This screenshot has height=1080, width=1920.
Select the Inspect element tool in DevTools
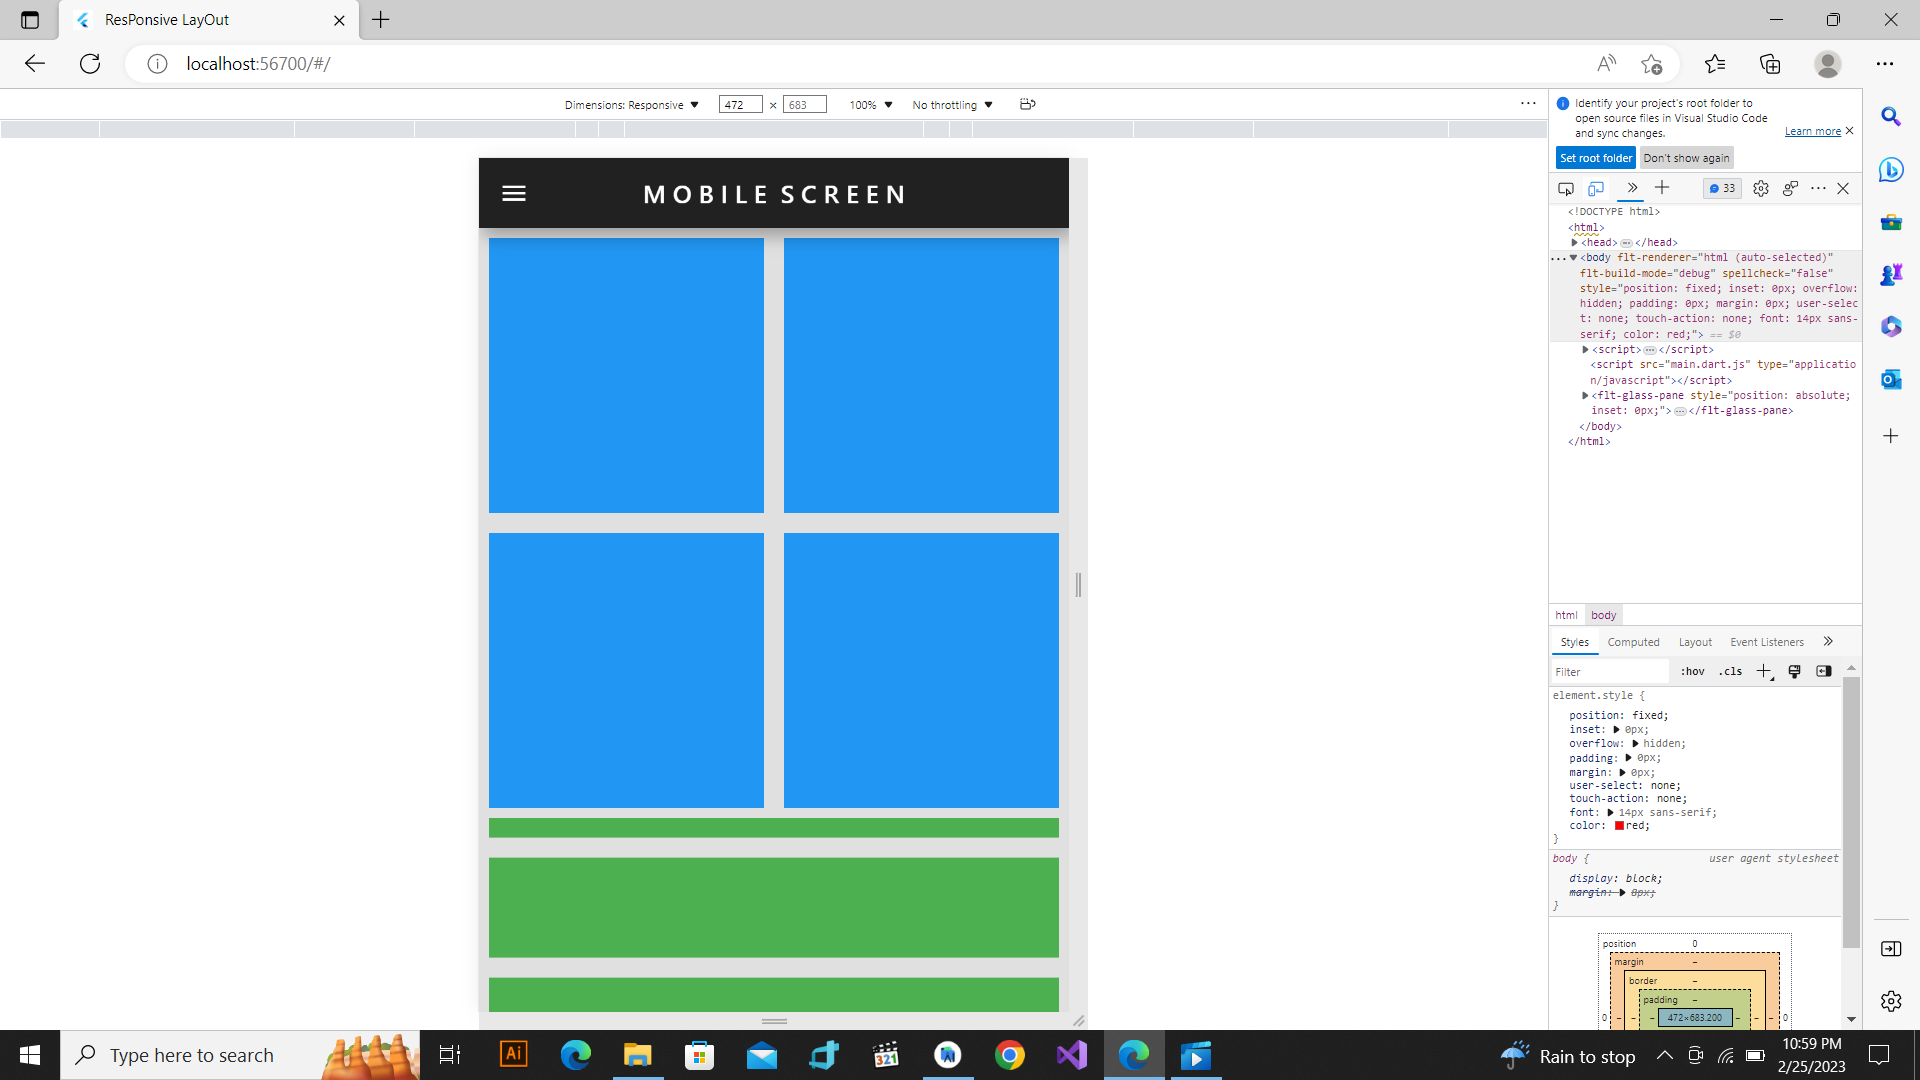pyautogui.click(x=1565, y=188)
